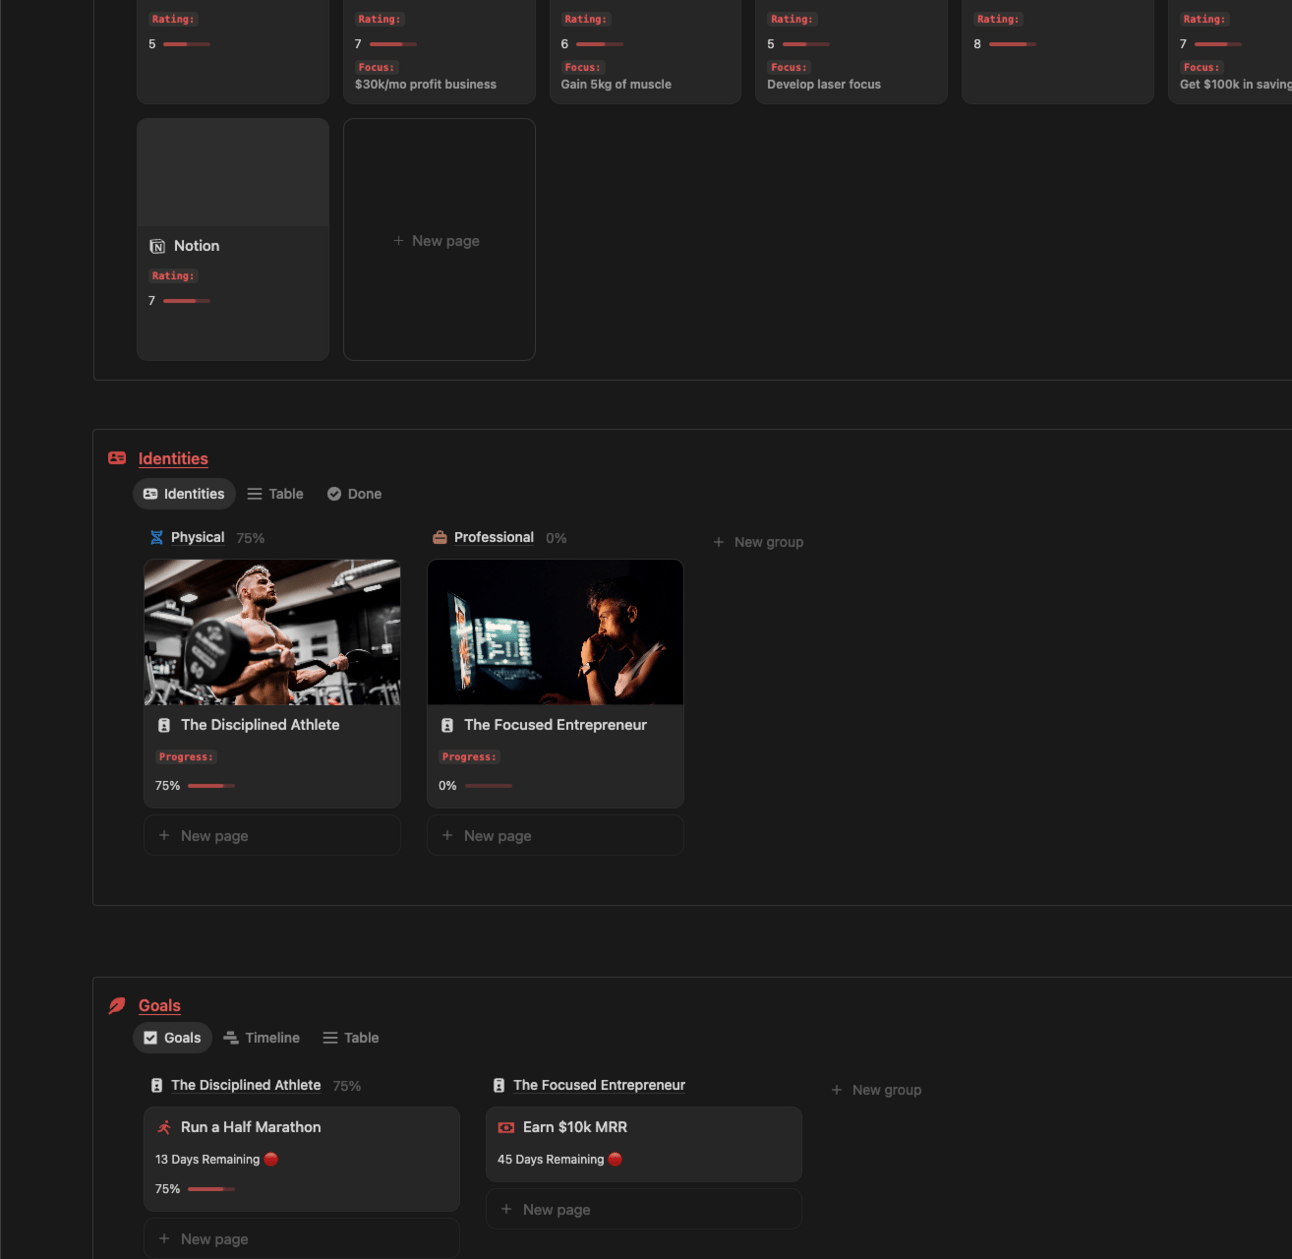Click the red dot beside 45 Days Remaining
Image resolution: width=1292 pixels, height=1259 pixels.
point(615,1159)
